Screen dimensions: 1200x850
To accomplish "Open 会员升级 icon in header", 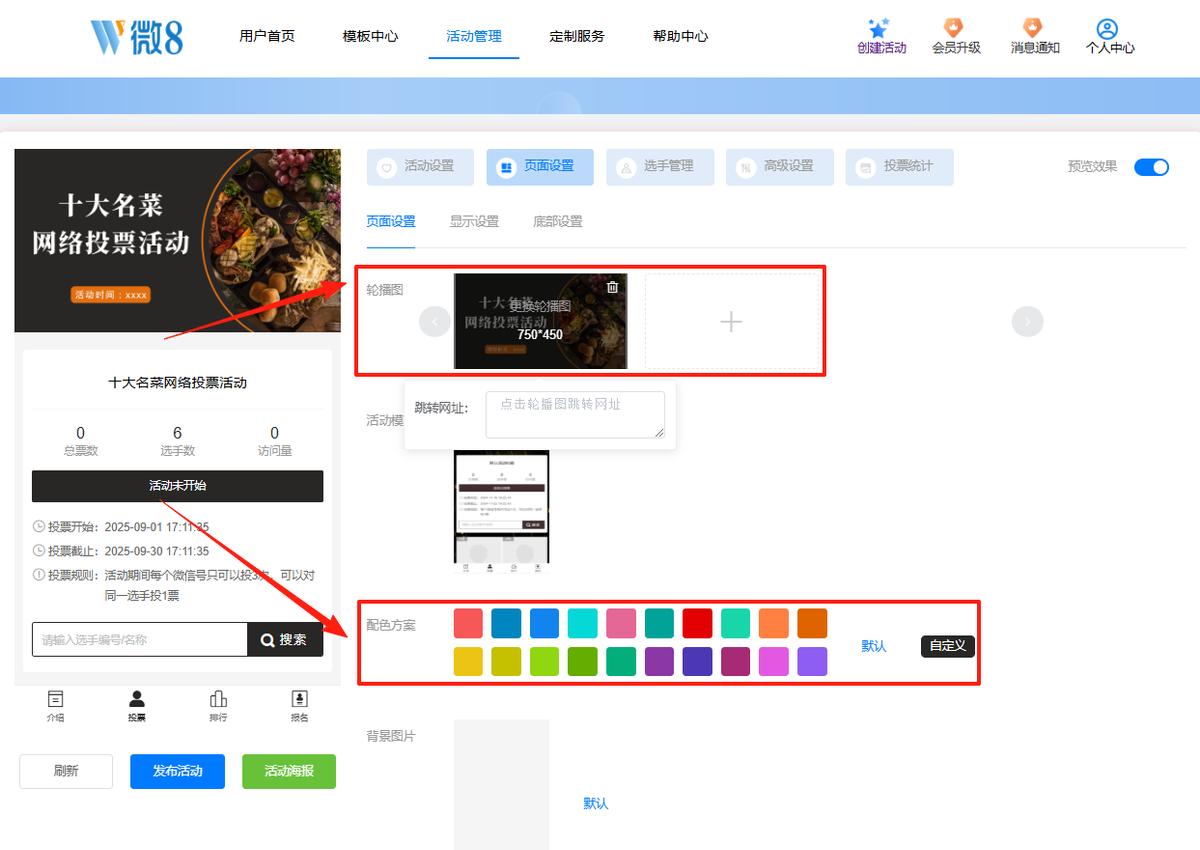I will point(955,27).
